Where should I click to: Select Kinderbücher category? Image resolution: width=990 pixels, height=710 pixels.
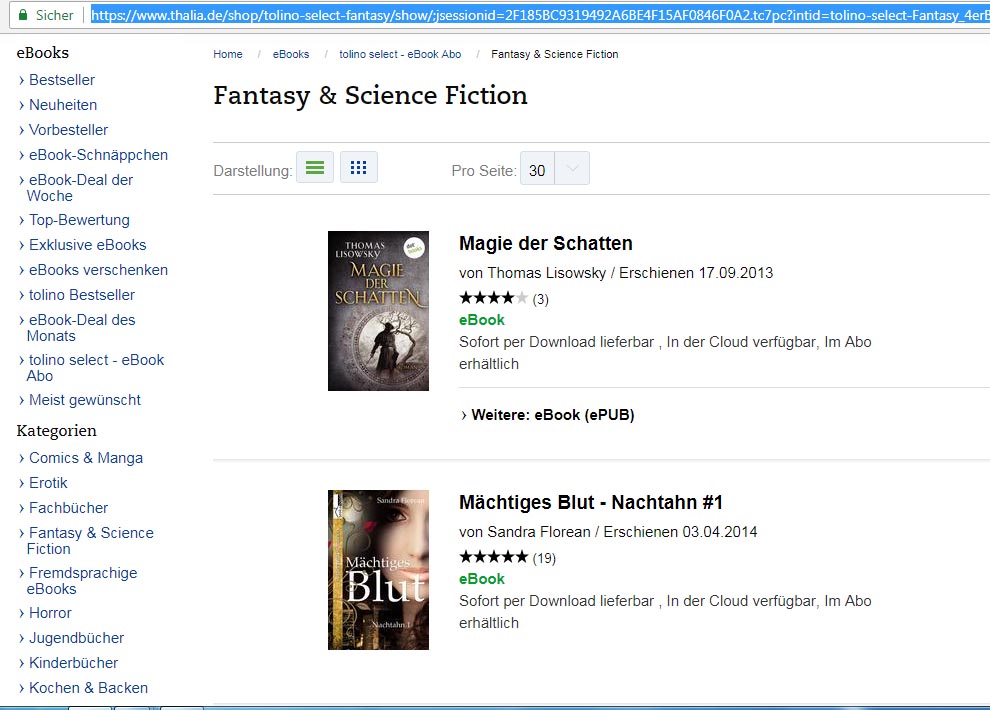[73, 663]
